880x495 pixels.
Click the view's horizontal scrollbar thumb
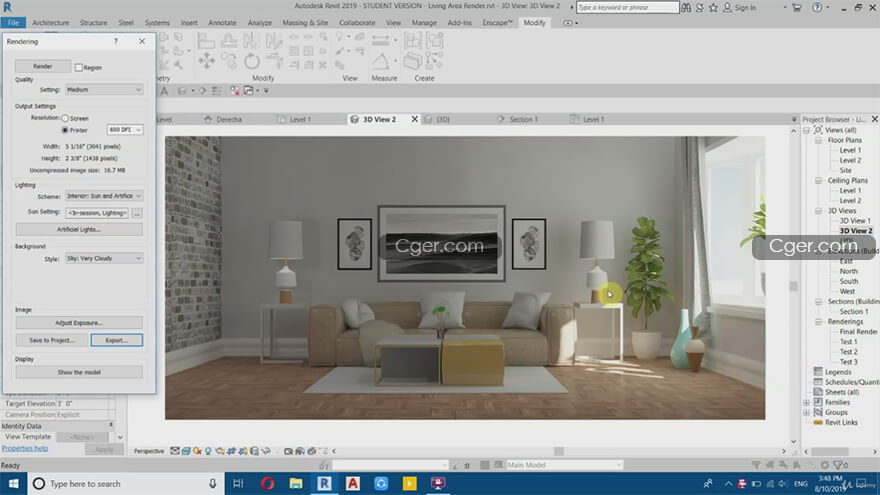click(x=558, y=451)
